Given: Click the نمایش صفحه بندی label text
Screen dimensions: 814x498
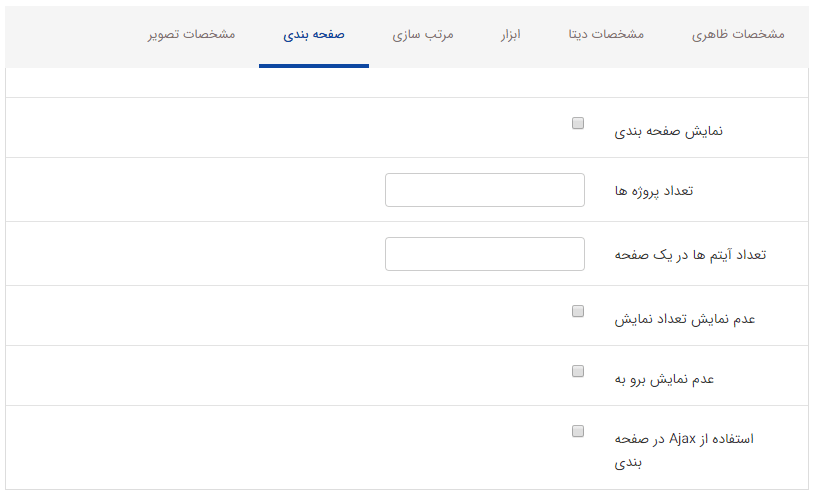Looking at the screenshot, I should click(x=668, y=131).
